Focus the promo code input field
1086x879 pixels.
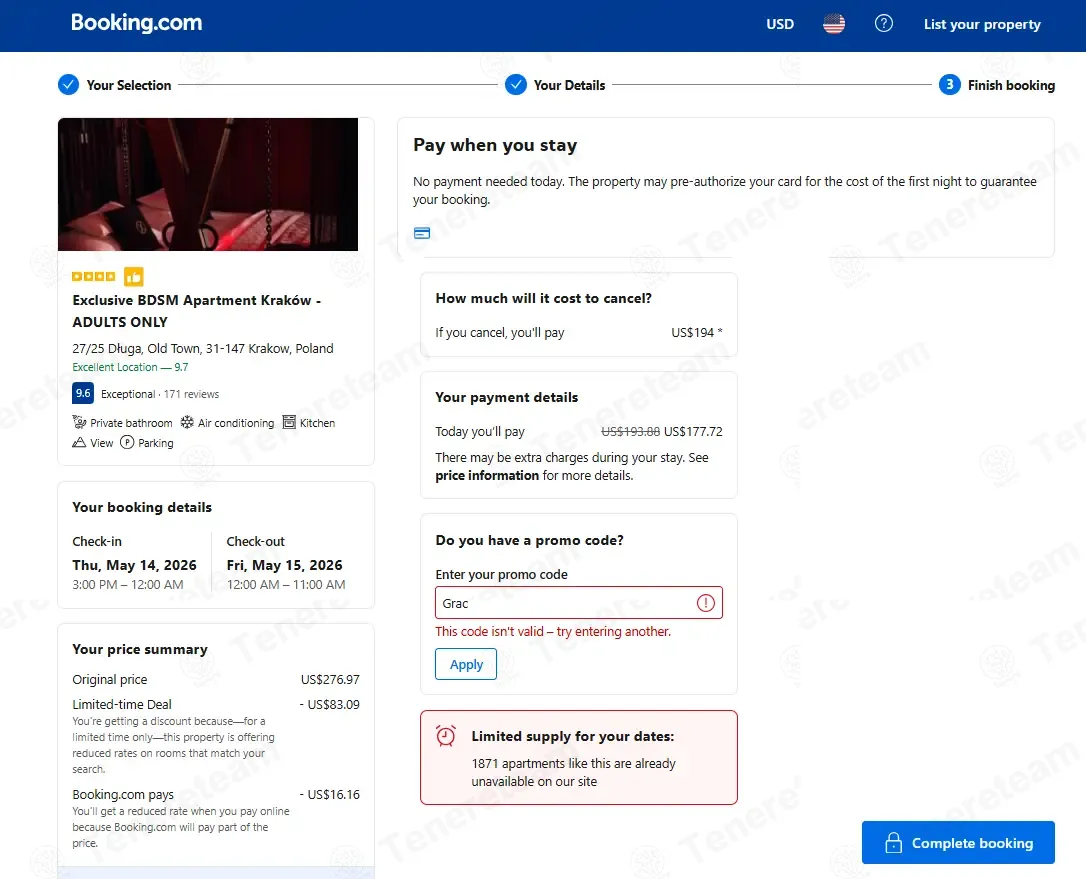[x=578, y=603]
